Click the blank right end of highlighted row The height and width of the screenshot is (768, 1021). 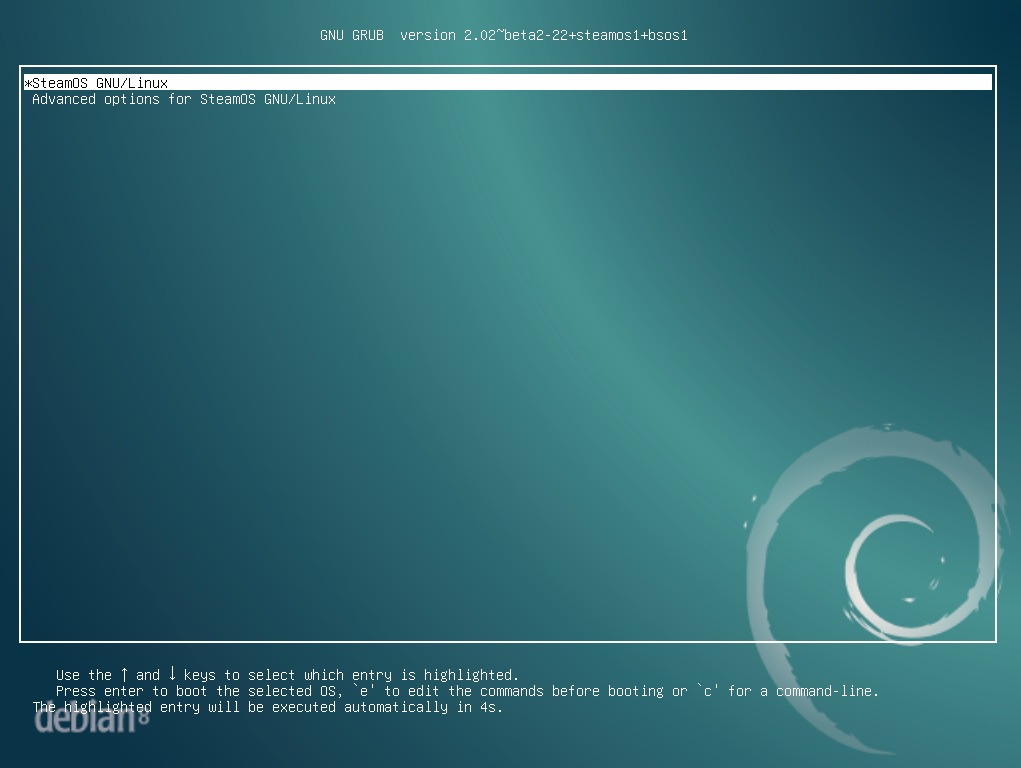point(900,83)
